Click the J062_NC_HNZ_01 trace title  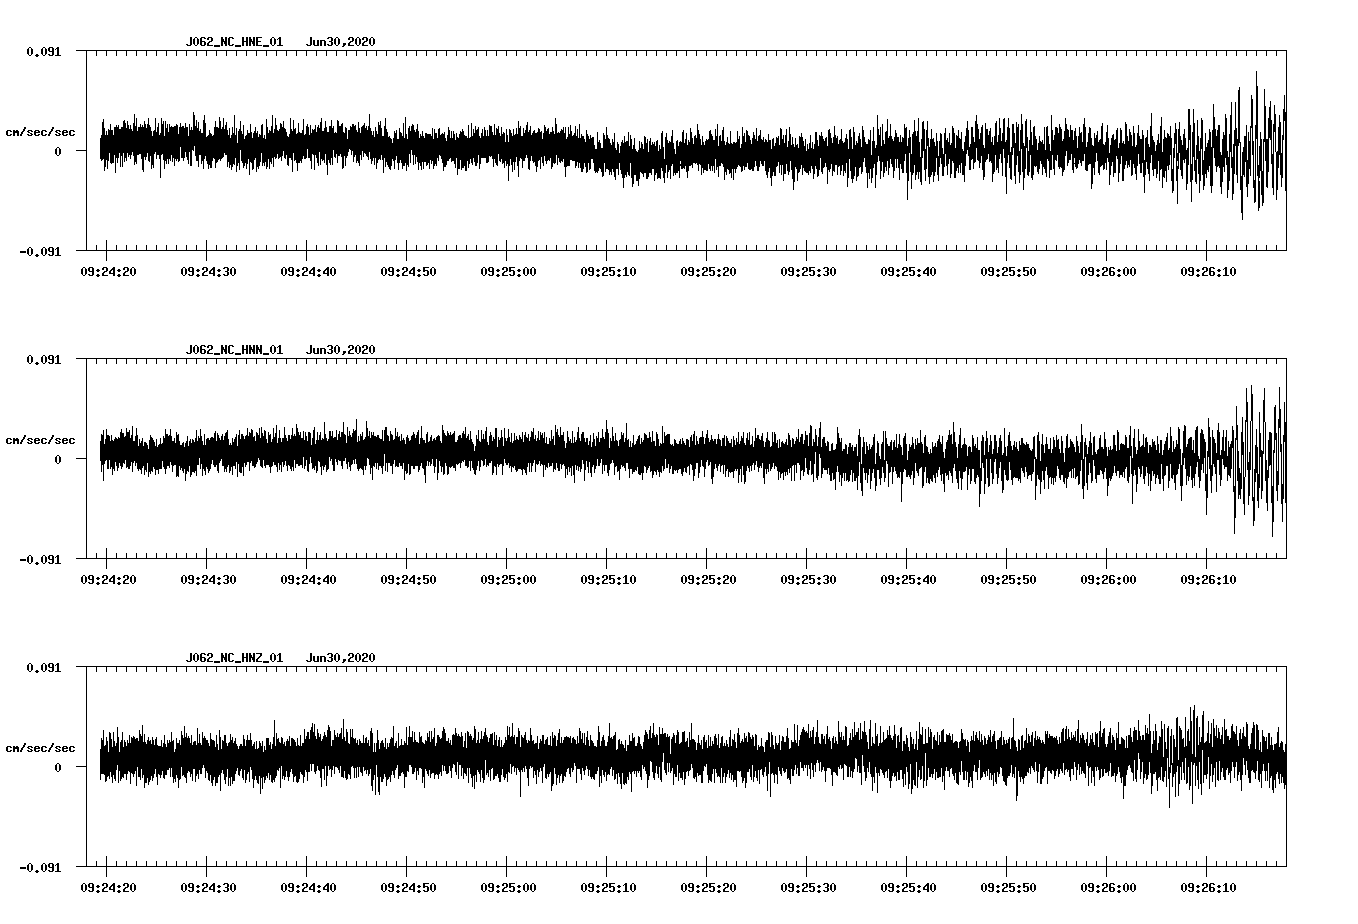(234, 658)
